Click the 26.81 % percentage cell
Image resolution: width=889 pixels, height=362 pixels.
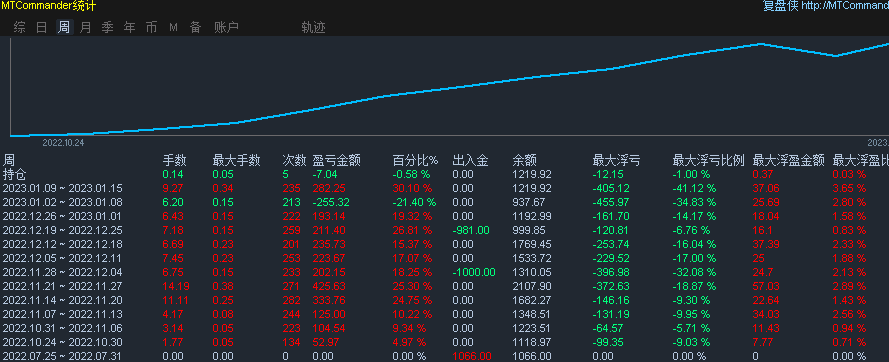[x=412, y=230]
